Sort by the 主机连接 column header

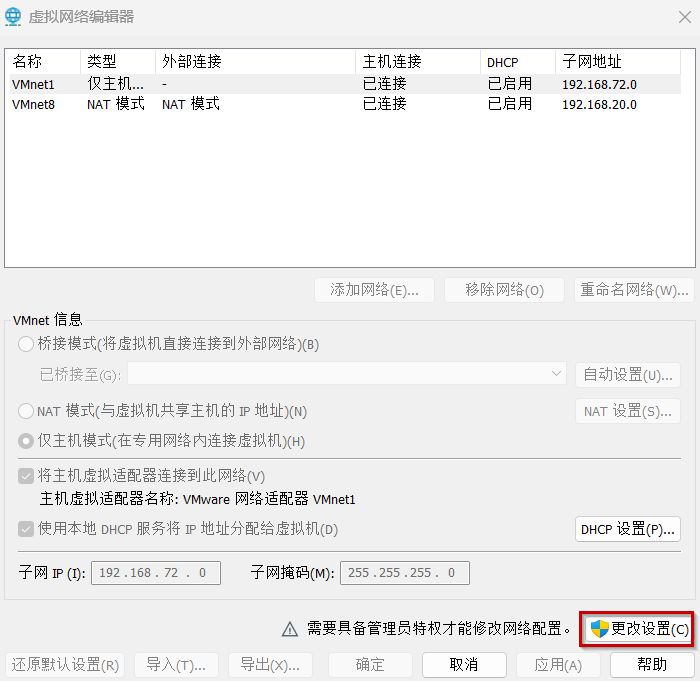point(418,62)
